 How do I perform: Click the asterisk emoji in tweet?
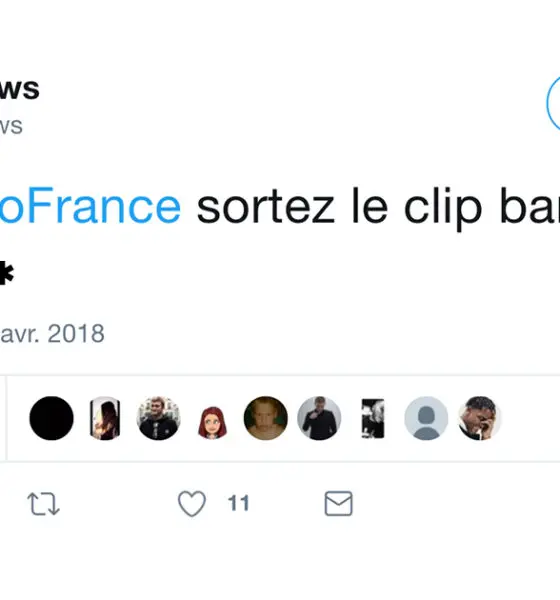point(7,273)
